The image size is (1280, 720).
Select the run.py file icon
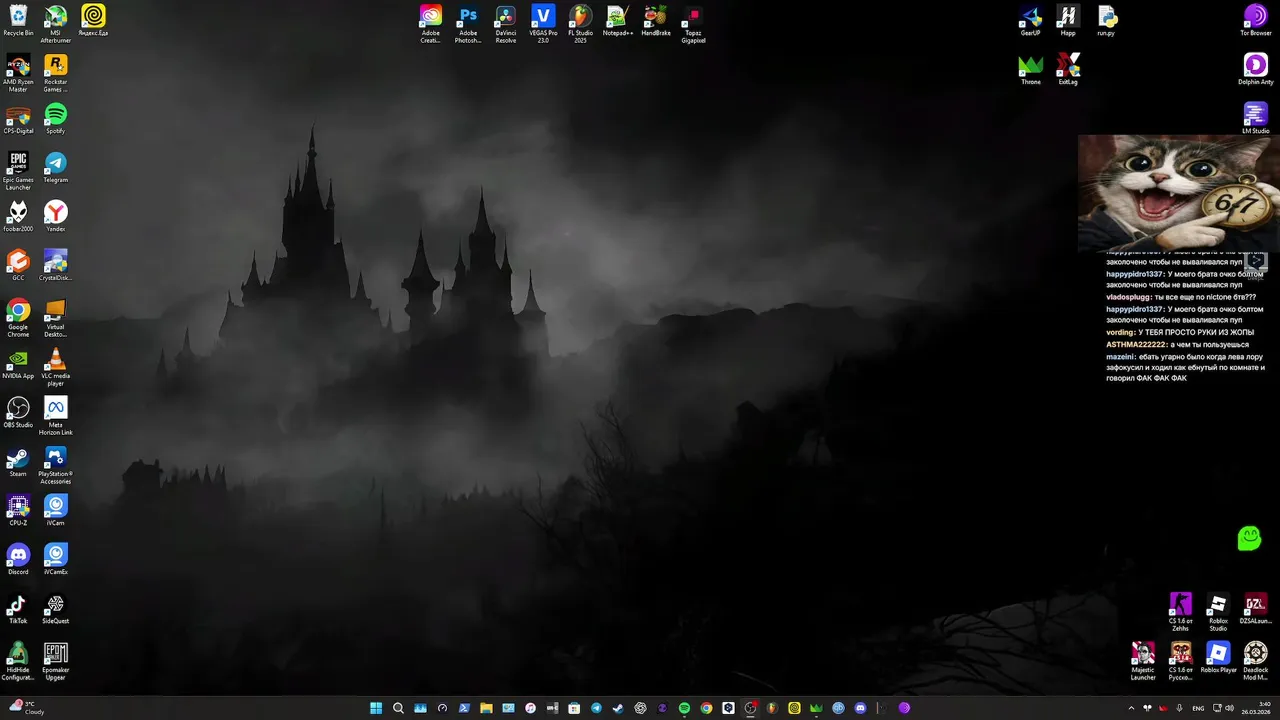pos(1106,21)
